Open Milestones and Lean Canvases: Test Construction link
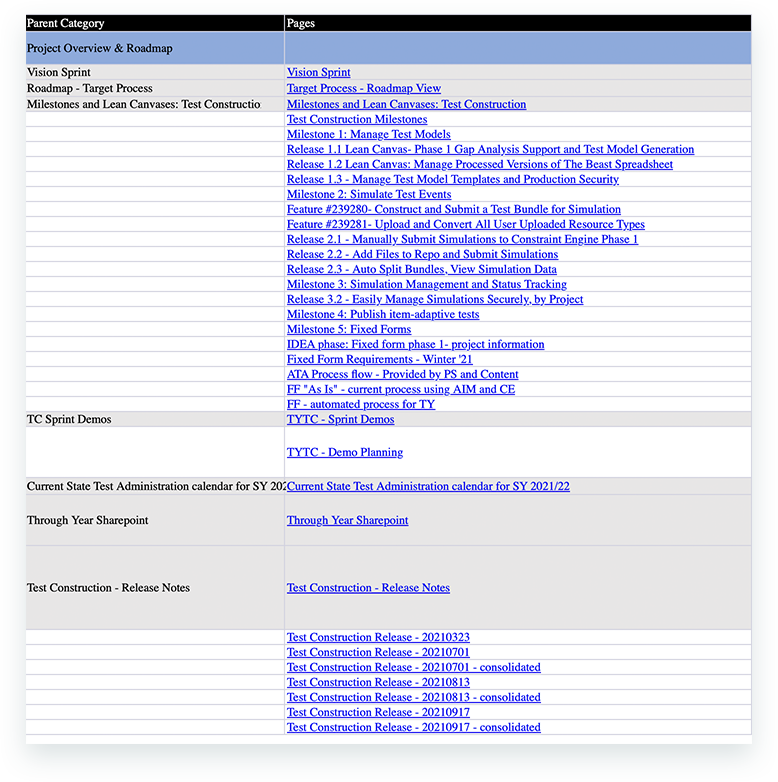This screenshot has height=782, width=778. 406,104
